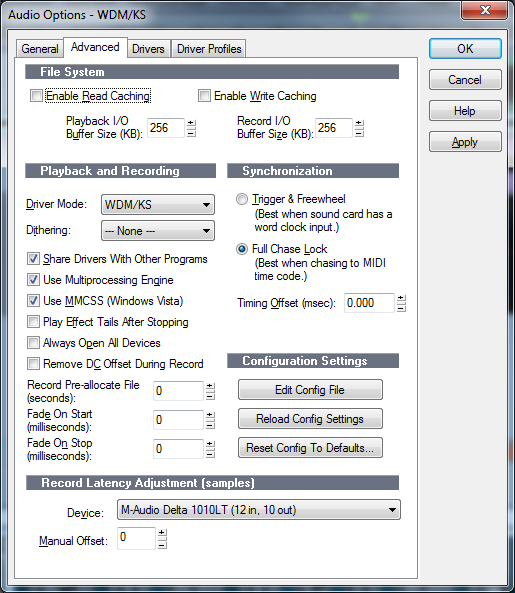Click into the Timing Offset value field

(x=369, y=303)
